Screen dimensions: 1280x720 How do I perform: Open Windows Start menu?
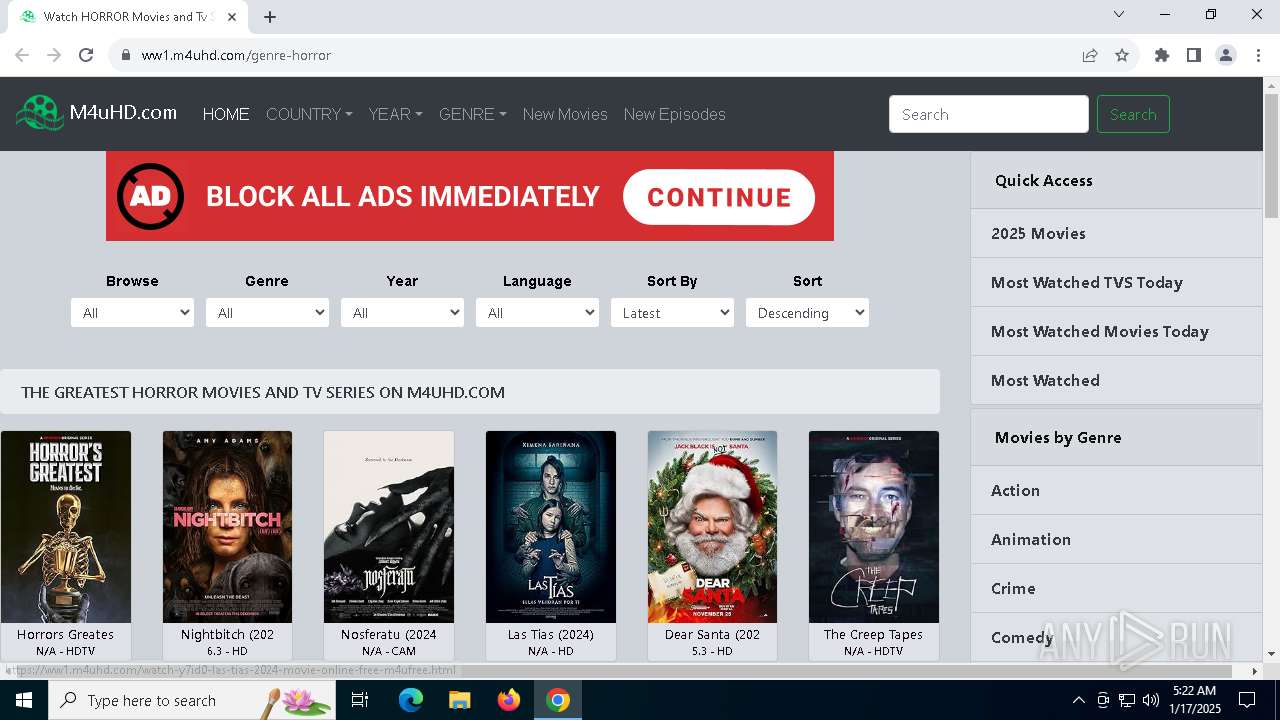click(x=24, y=700)
